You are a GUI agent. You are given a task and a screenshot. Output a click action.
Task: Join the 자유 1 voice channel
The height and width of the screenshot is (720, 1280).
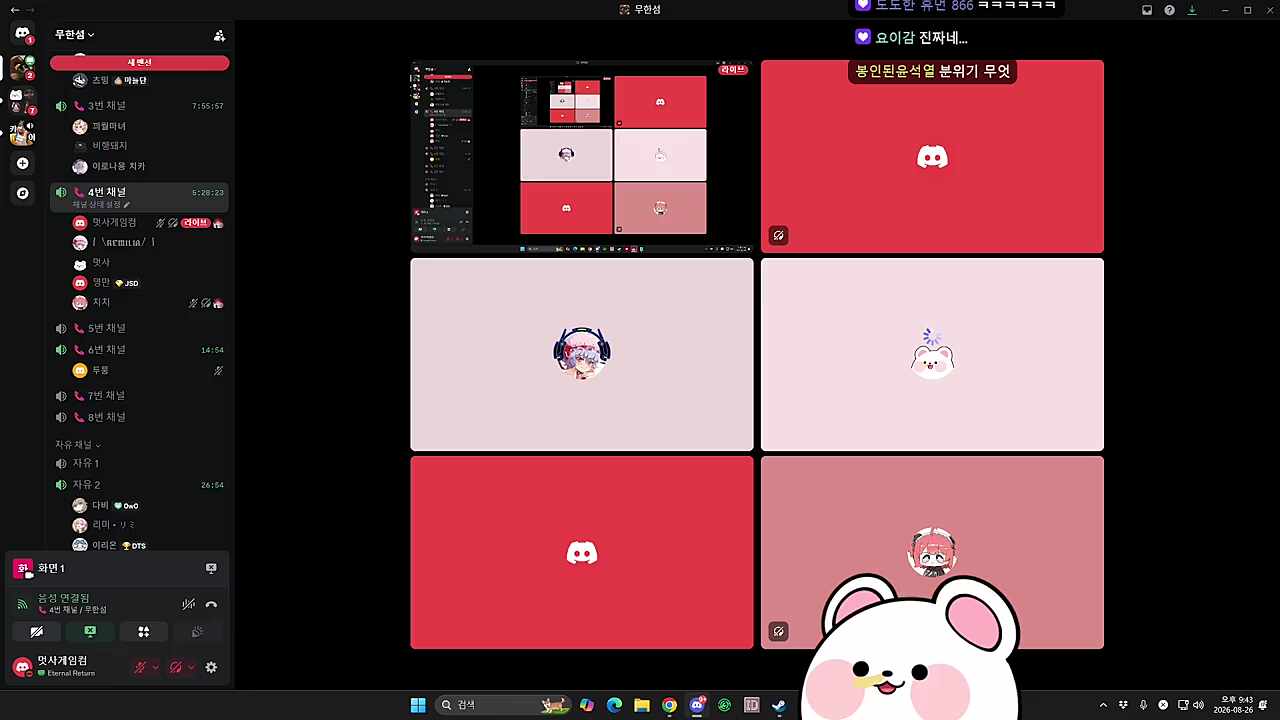click(x=140, y=464)
